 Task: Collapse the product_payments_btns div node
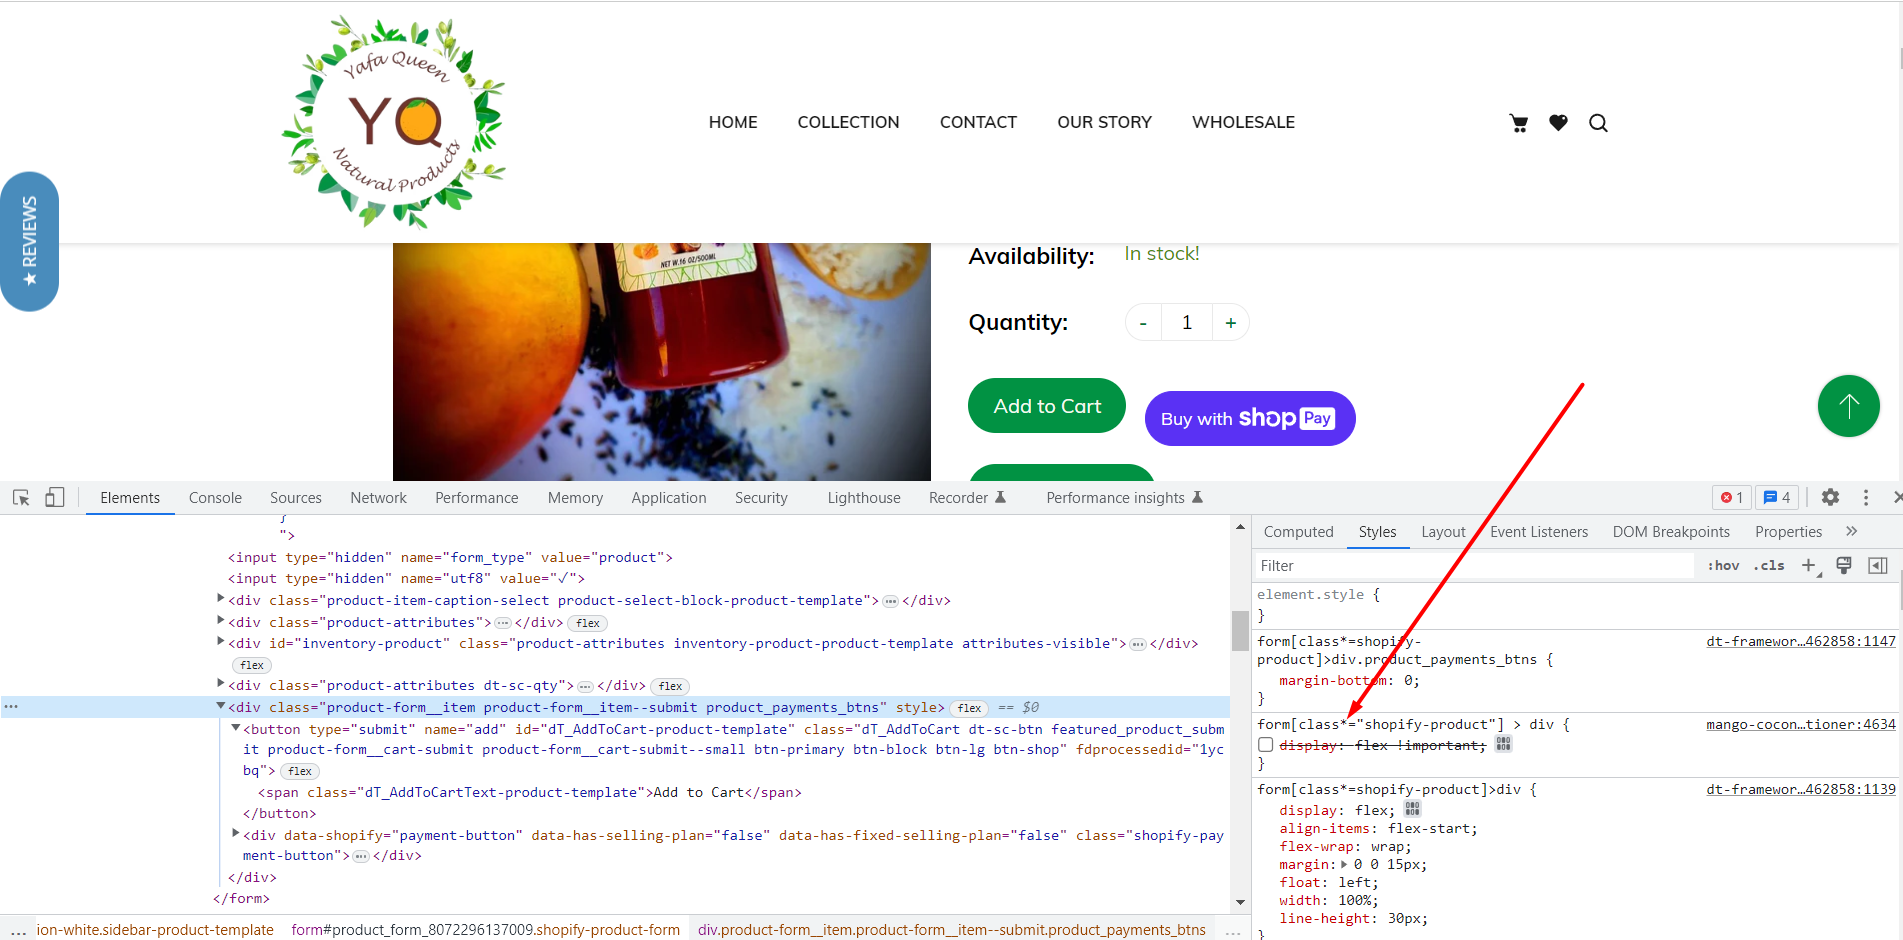220,706
